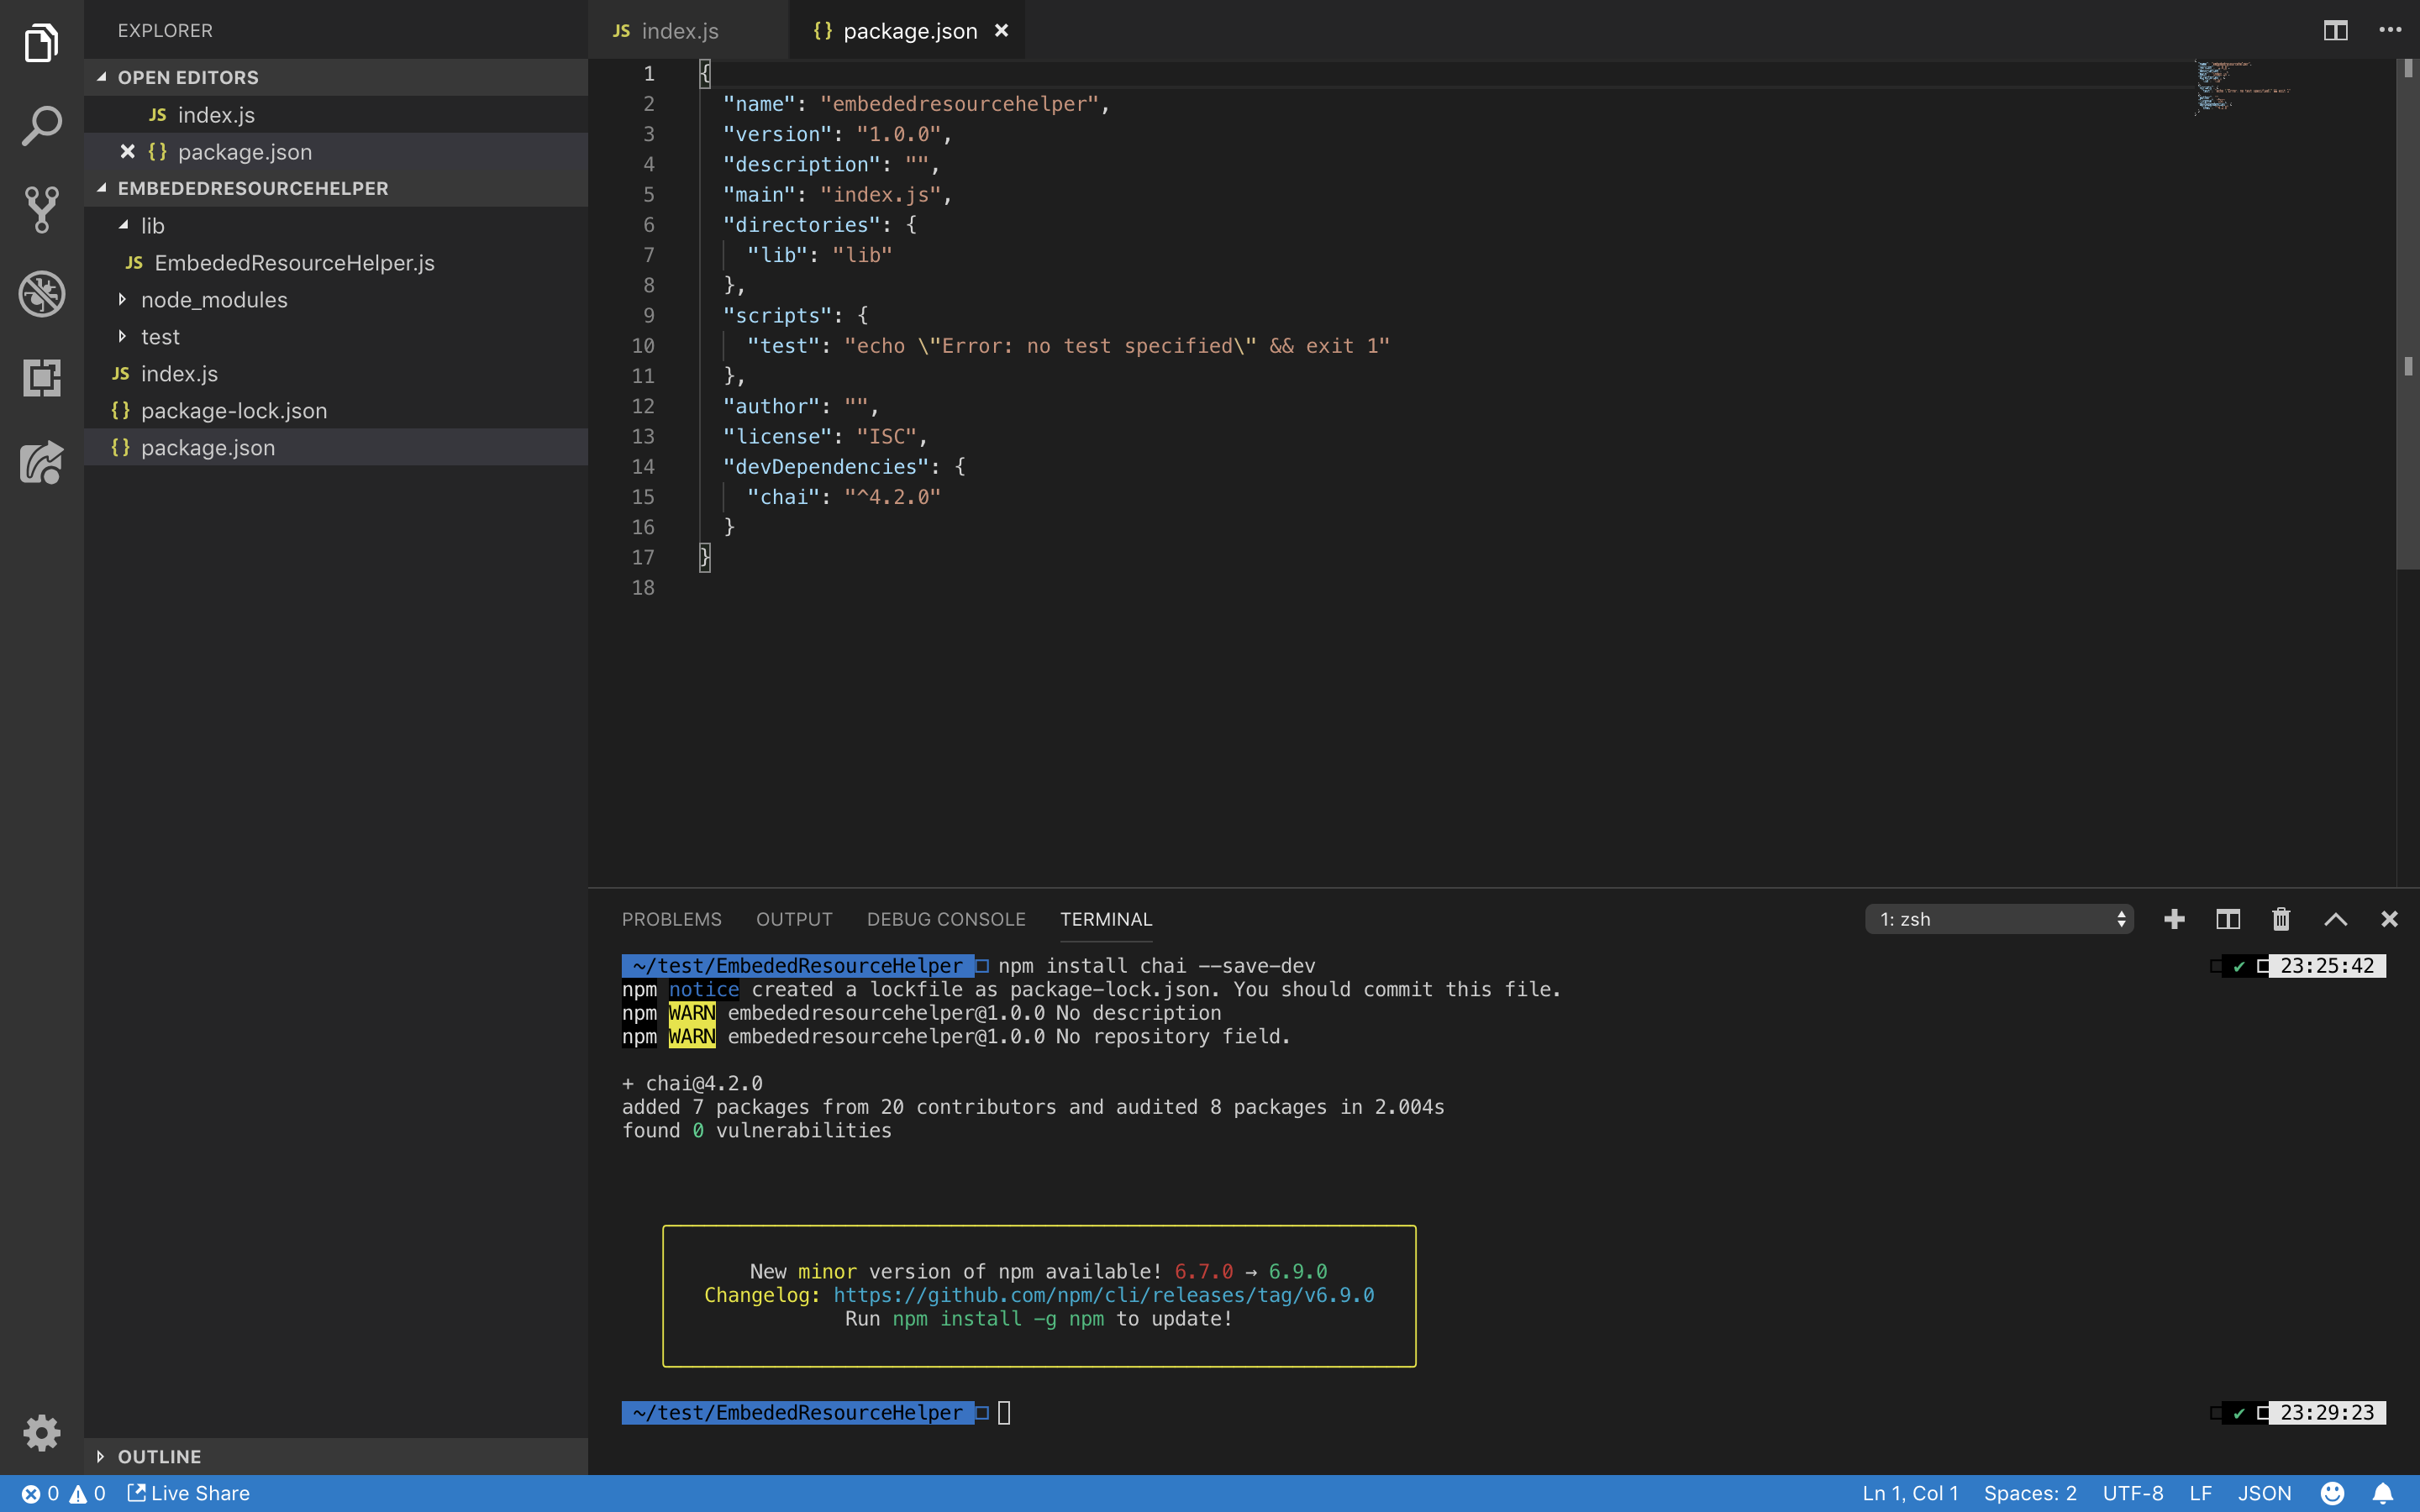This screenshot has height=1512, width=2420.
Task: Open the editor More Actions ellipsis
Action: tap(2390, 31)
